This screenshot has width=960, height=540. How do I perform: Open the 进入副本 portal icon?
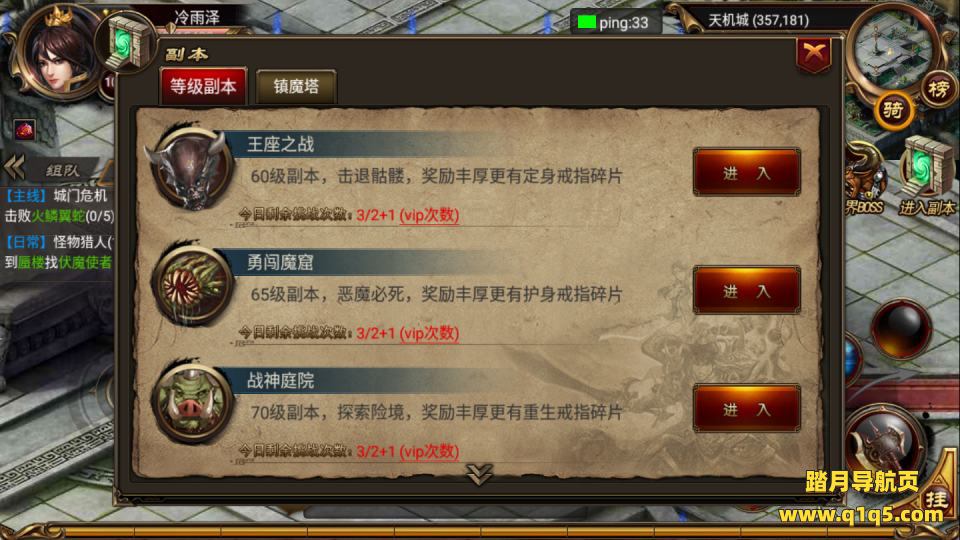point(926,176)
